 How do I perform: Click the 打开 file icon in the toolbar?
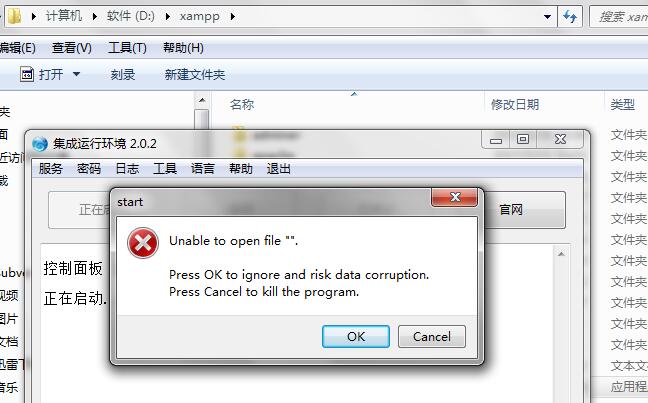[x=27, y=74]
